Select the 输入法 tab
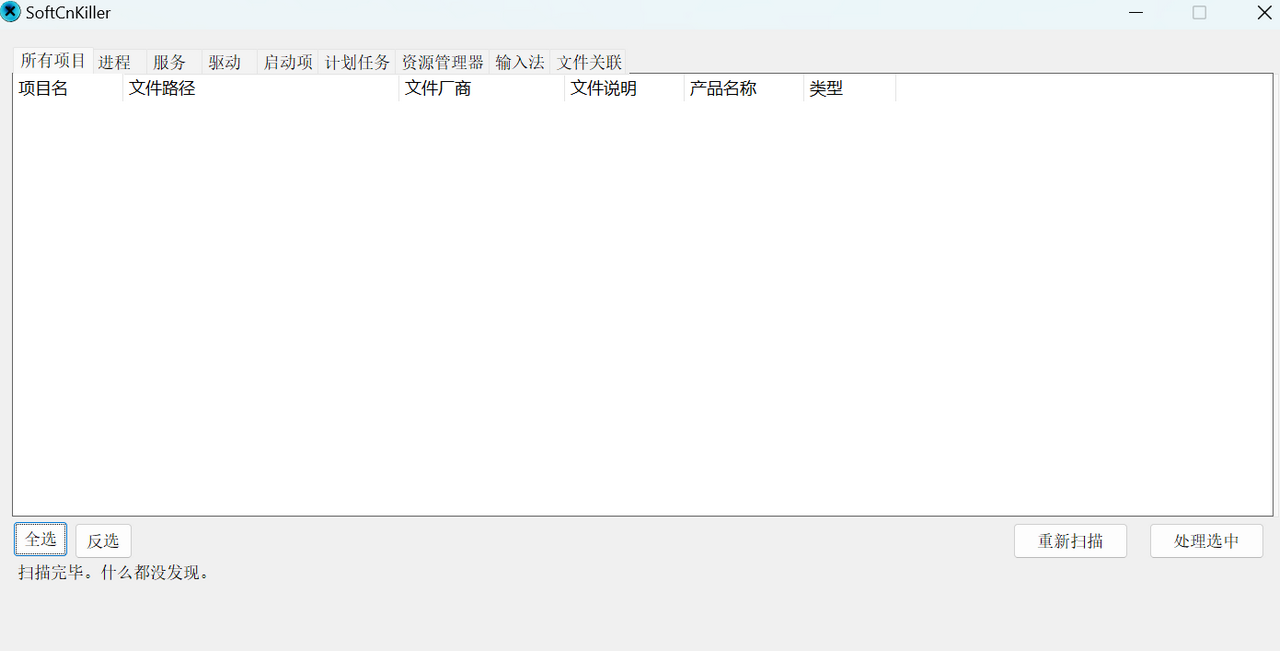This screenshot has width=1280, height=651. [520, 62]
